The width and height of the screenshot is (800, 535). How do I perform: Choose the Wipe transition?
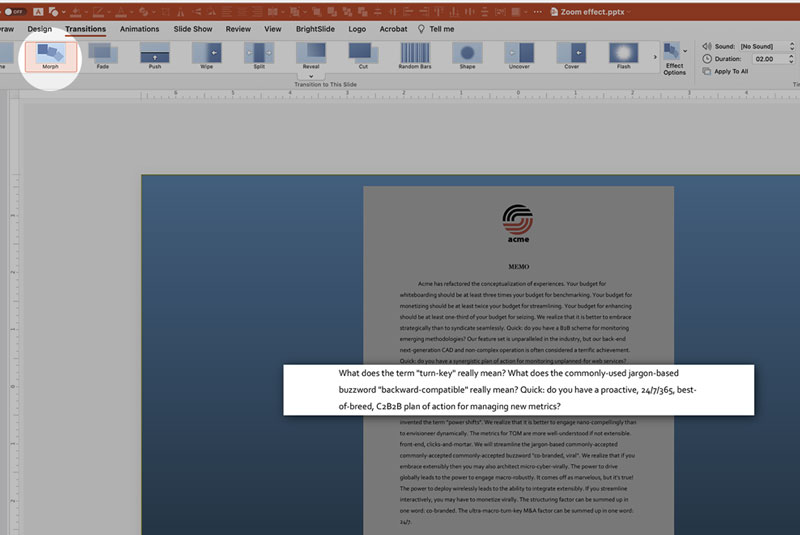click(x=207, y=56)
